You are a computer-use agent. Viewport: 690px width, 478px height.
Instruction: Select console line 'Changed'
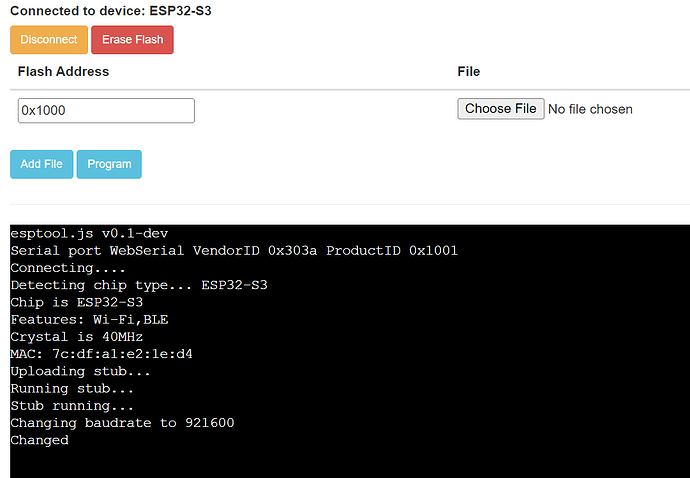click(x=40, y=440)
